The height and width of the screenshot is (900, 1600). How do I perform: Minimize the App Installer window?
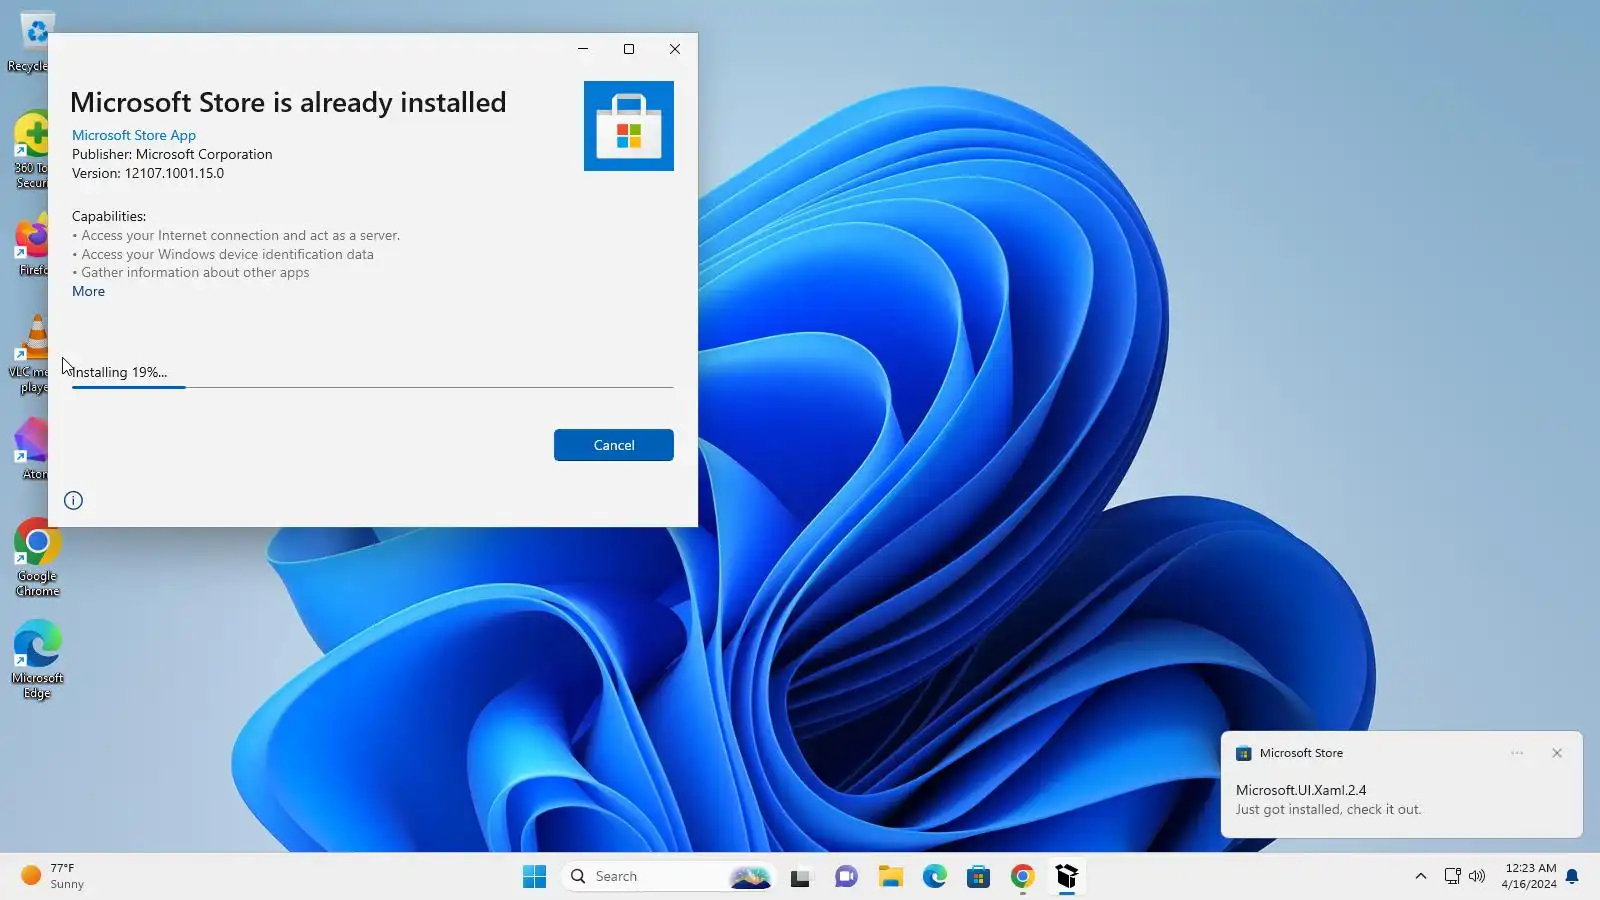point(583,49)
